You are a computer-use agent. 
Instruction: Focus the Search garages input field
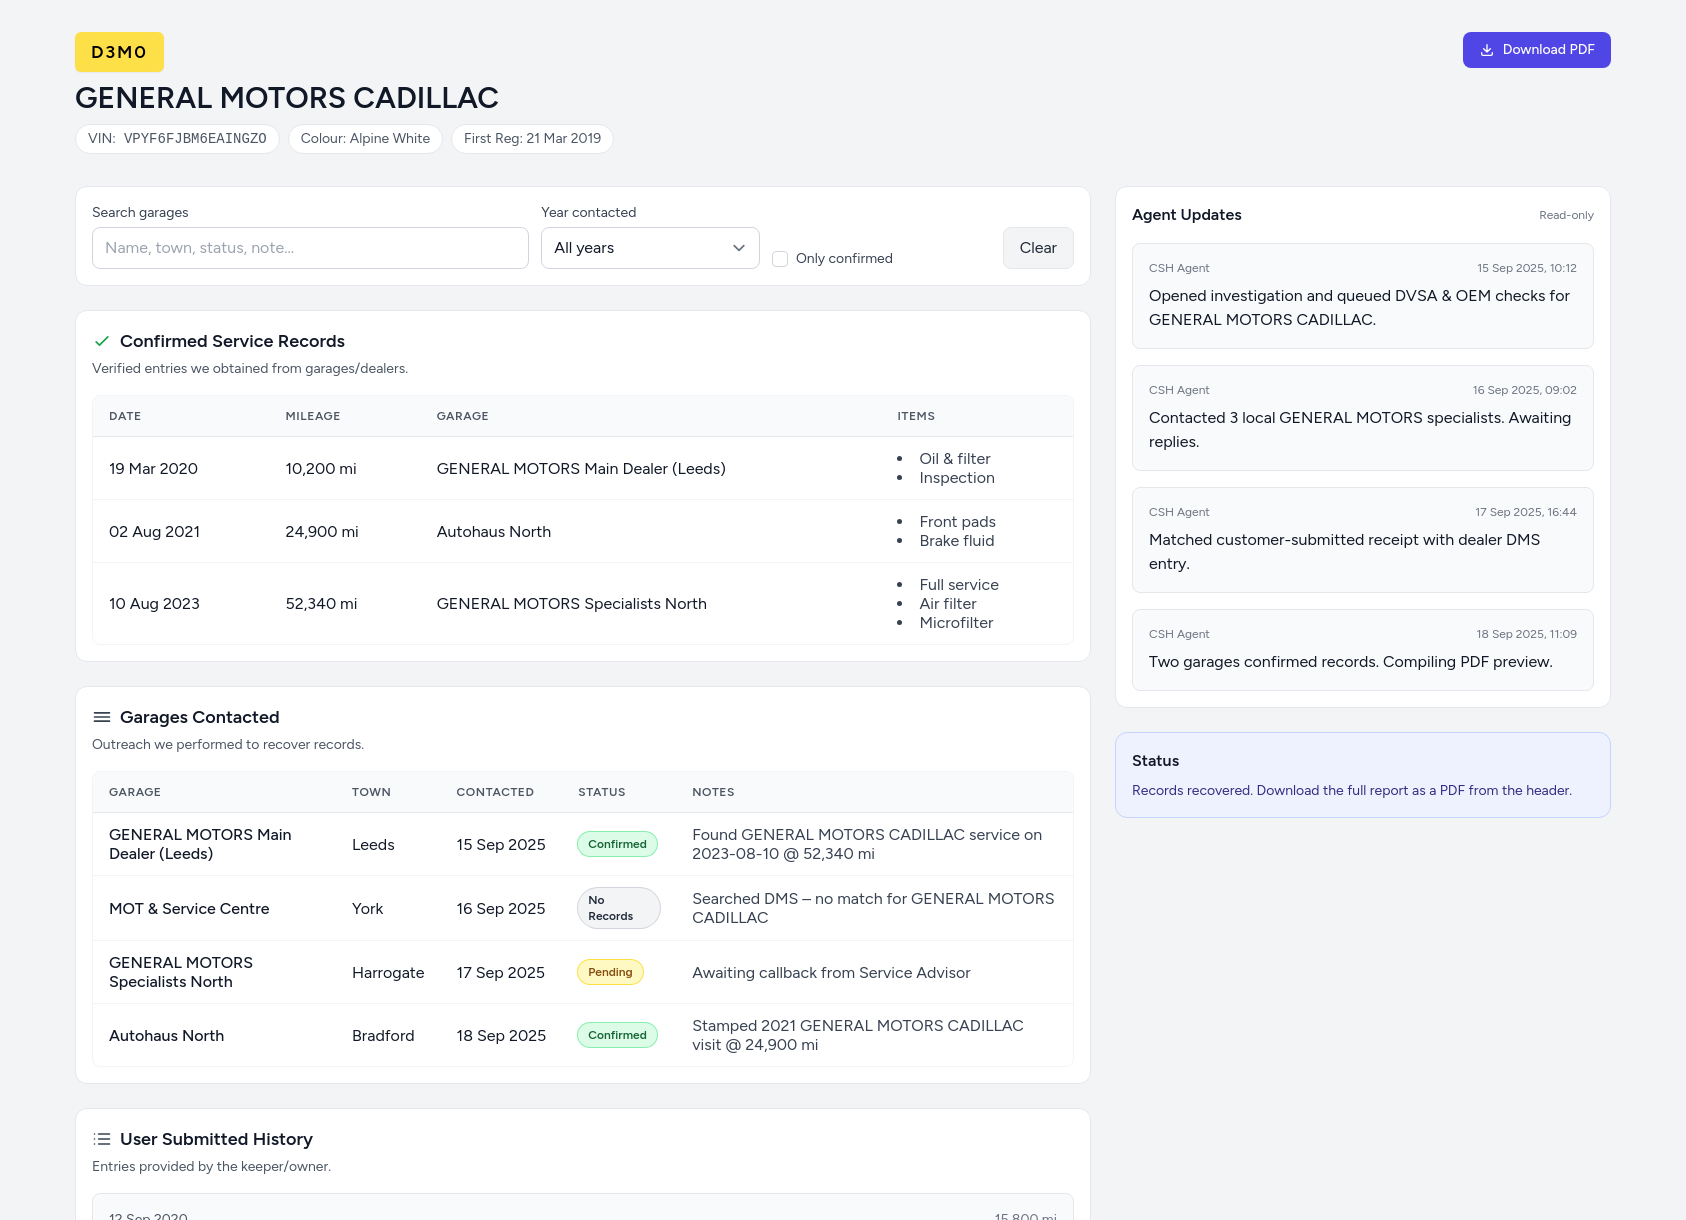coord(310,248)
